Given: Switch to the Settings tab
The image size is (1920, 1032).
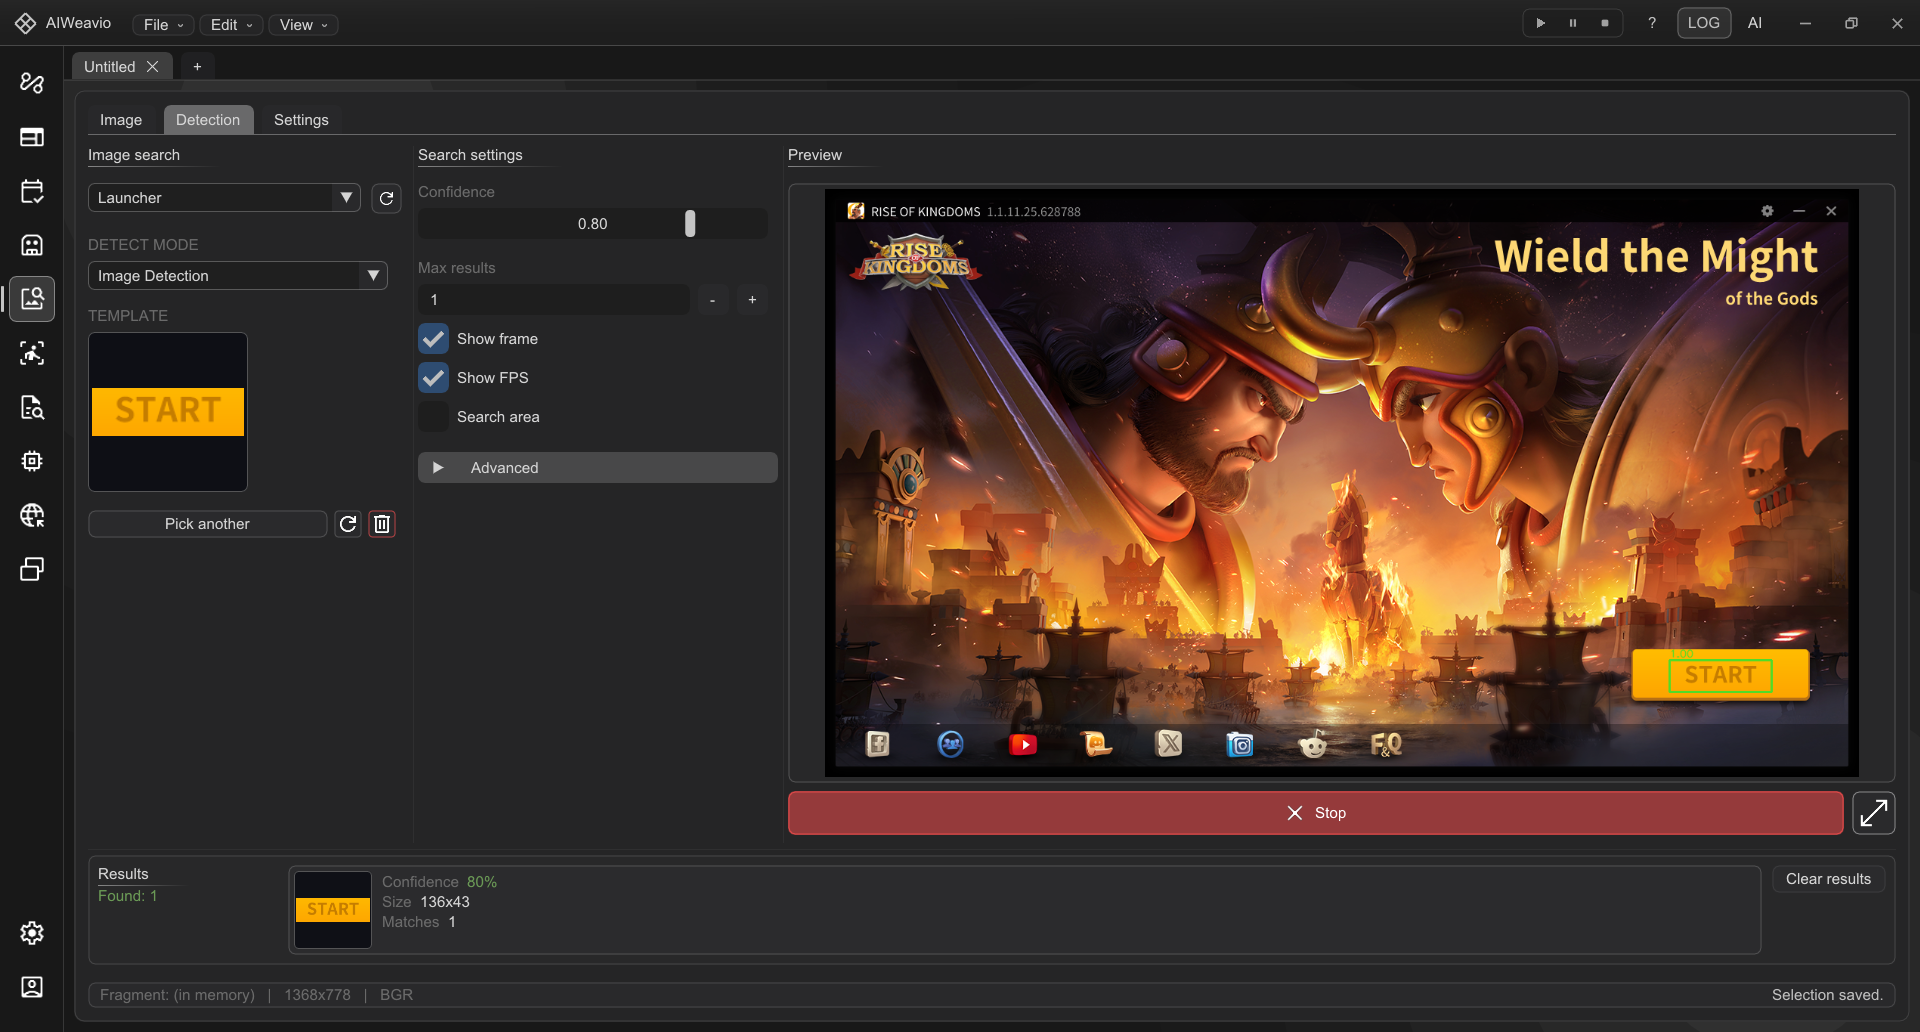Looking at the screenshot, I should point(301,120).
